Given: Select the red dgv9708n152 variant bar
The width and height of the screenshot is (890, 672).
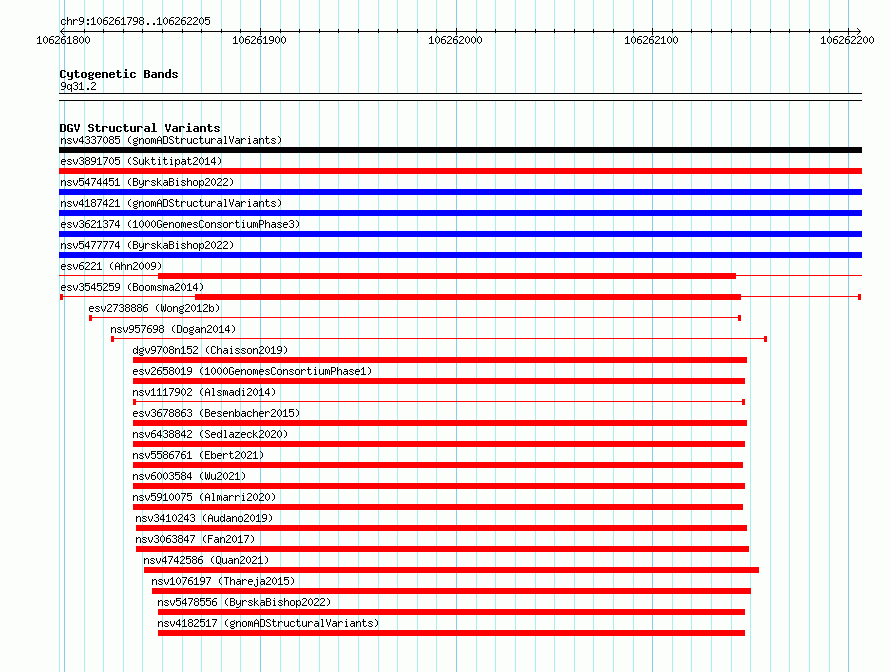Looking at the screenshot, I should point(440,360).
